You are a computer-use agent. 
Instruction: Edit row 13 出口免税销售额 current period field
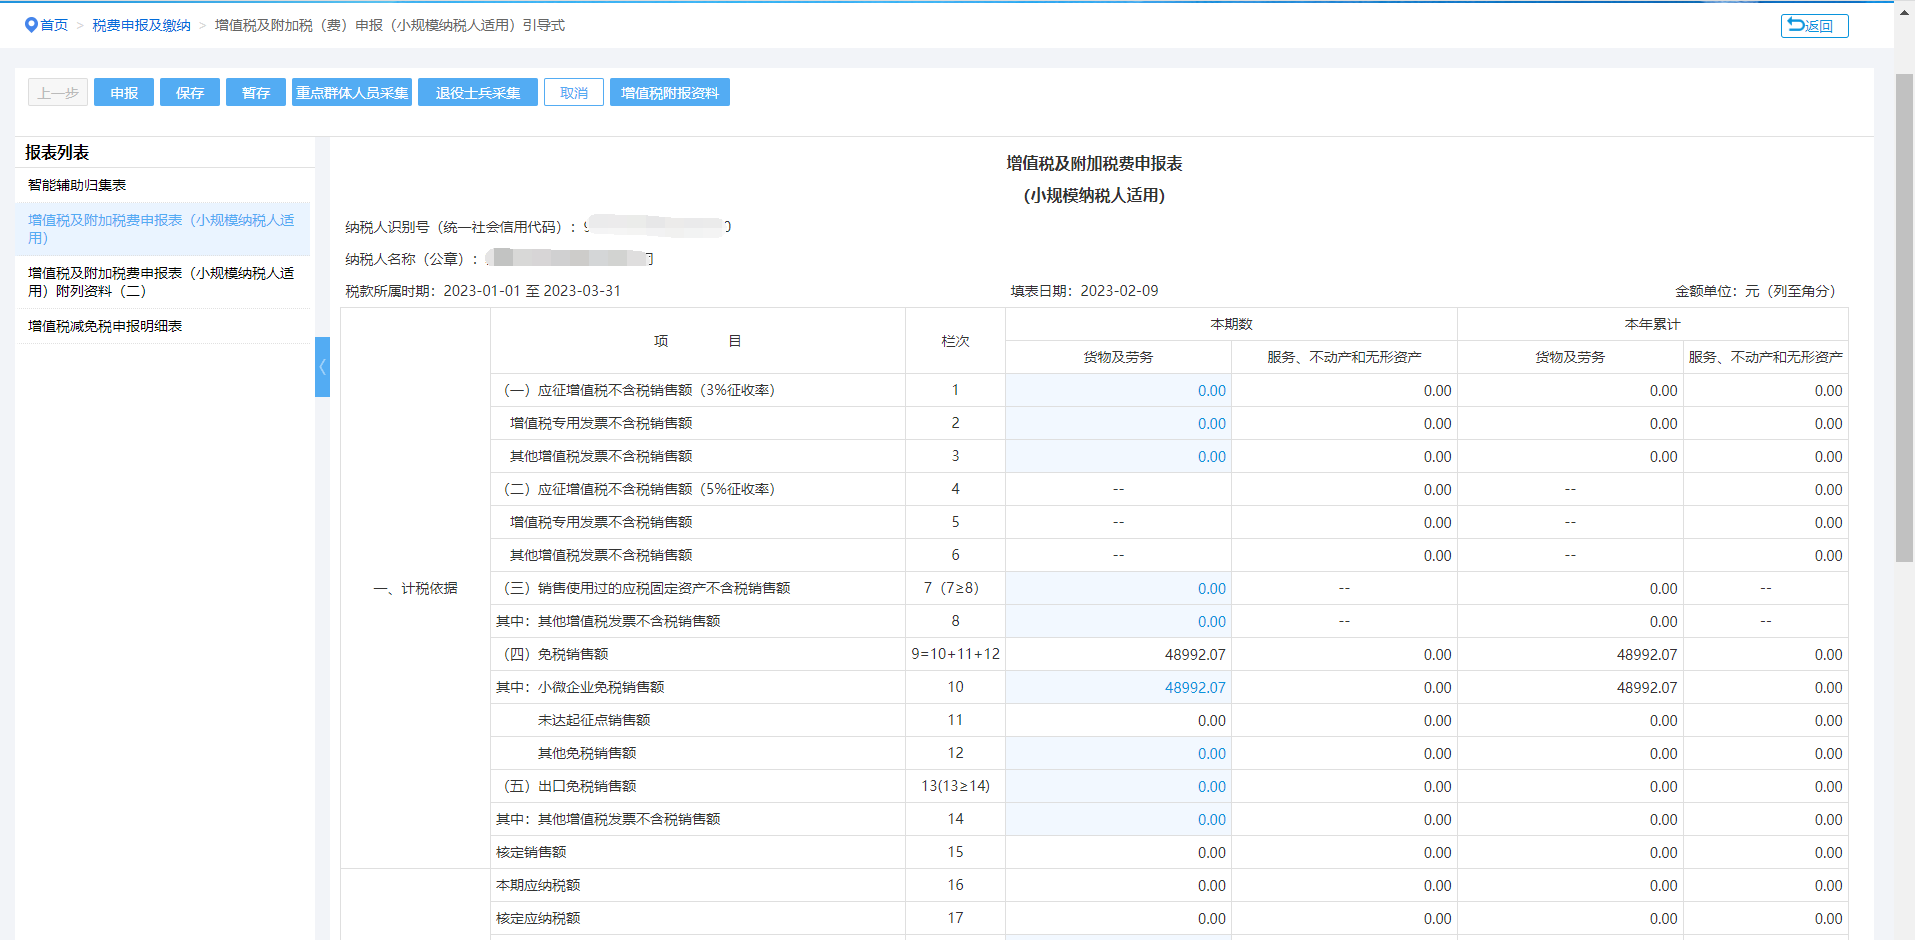1118,787
